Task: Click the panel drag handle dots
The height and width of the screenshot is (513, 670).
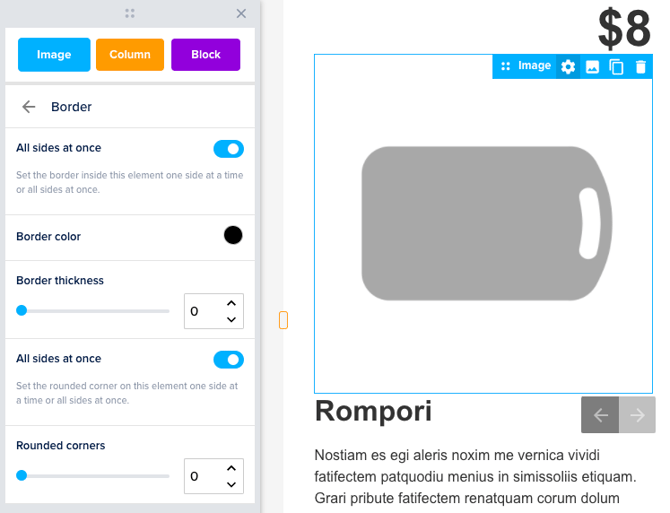Action: [130, 14]
